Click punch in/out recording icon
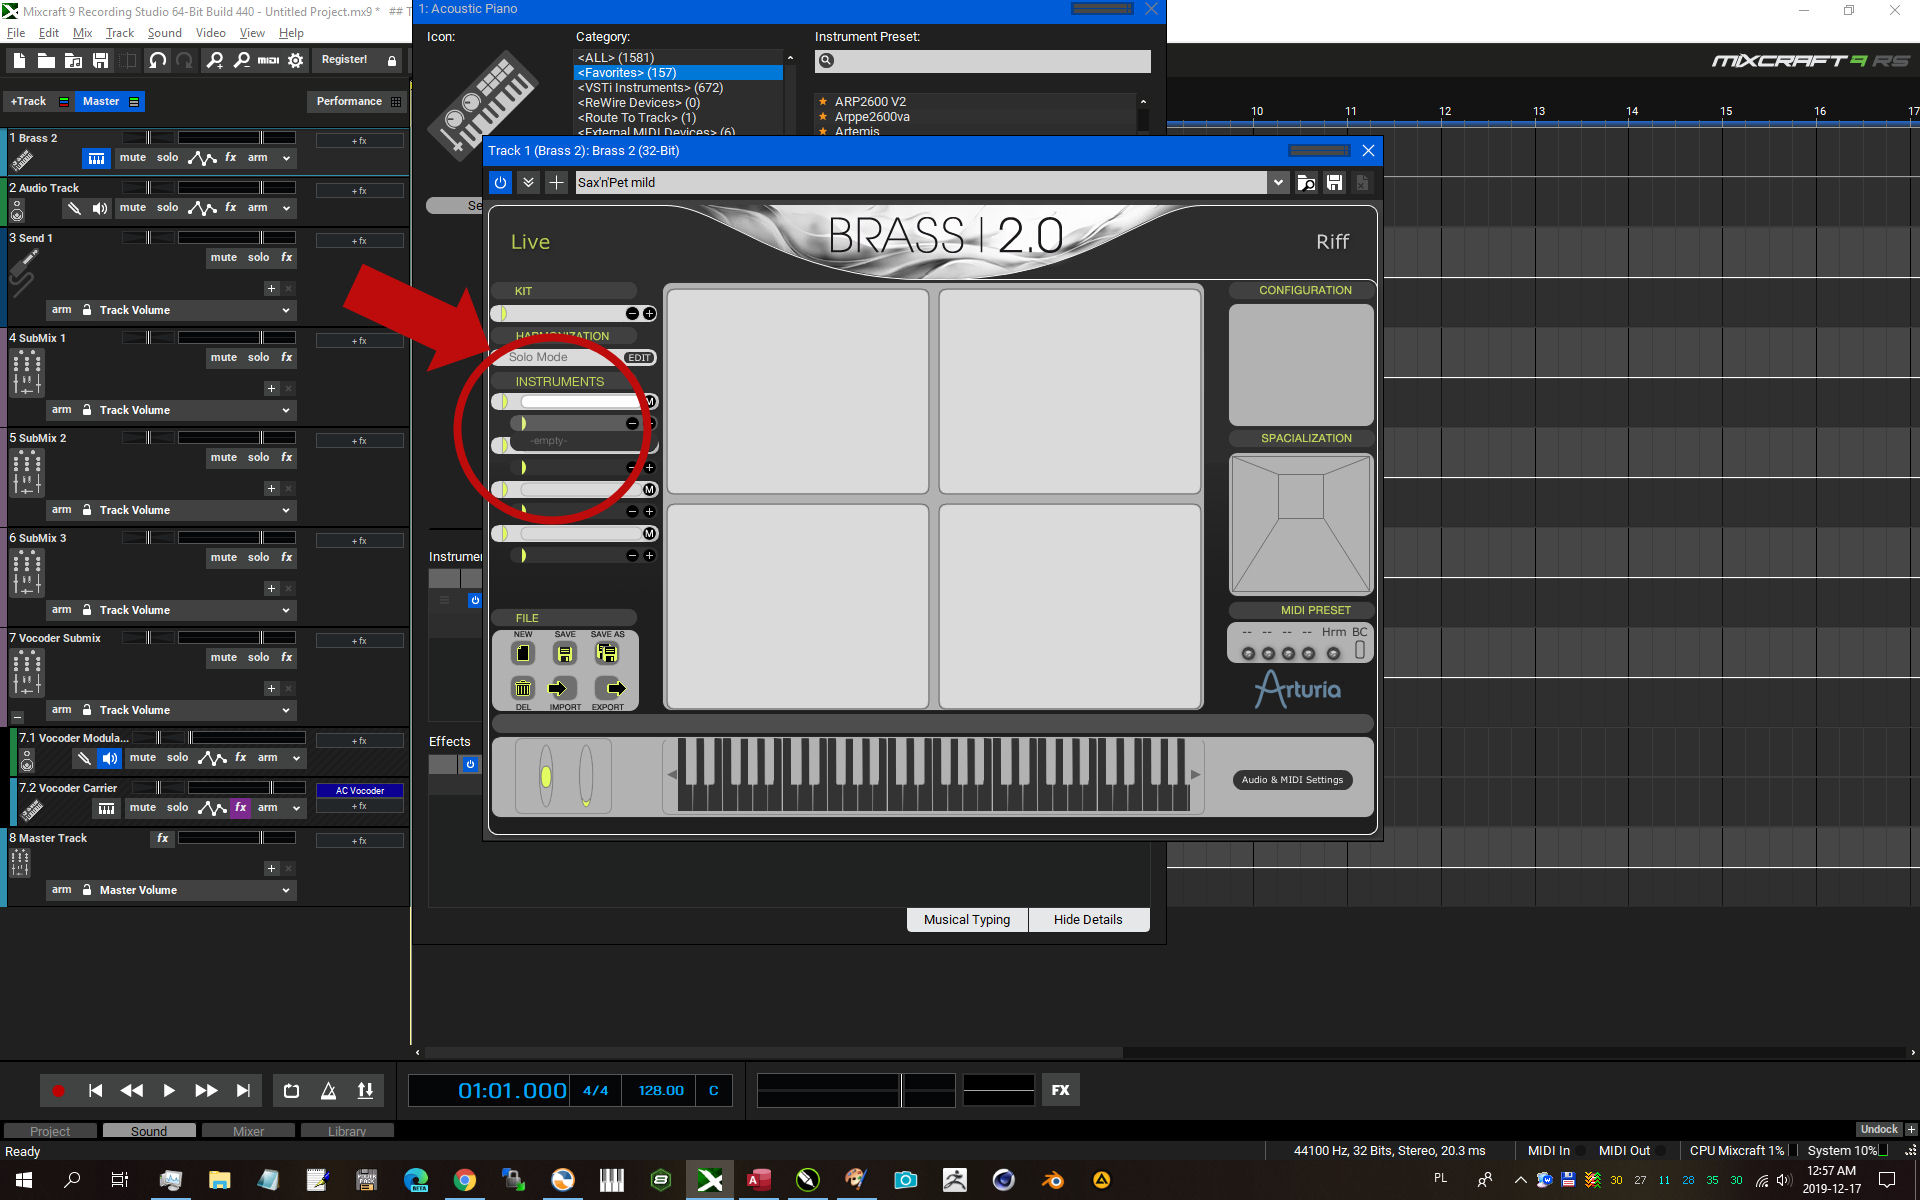 click(x=365, y=1091)
